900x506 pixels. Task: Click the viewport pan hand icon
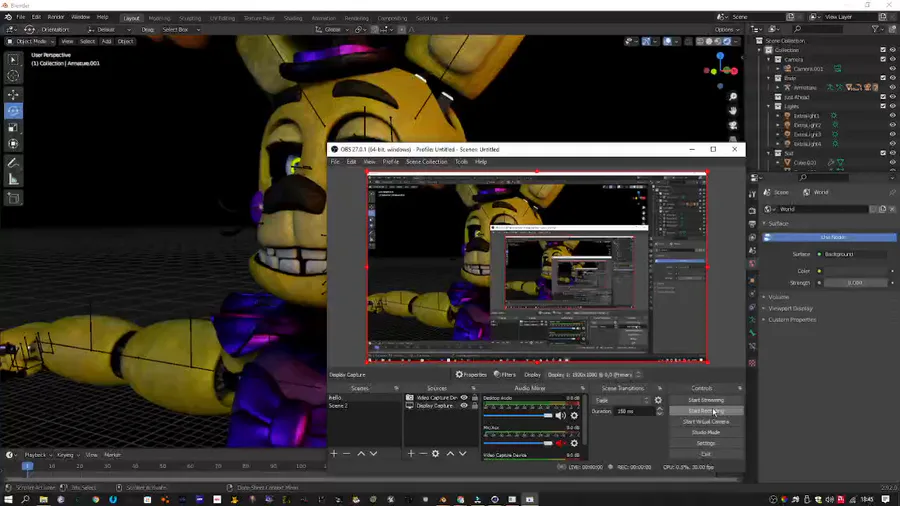click(733, 111)
